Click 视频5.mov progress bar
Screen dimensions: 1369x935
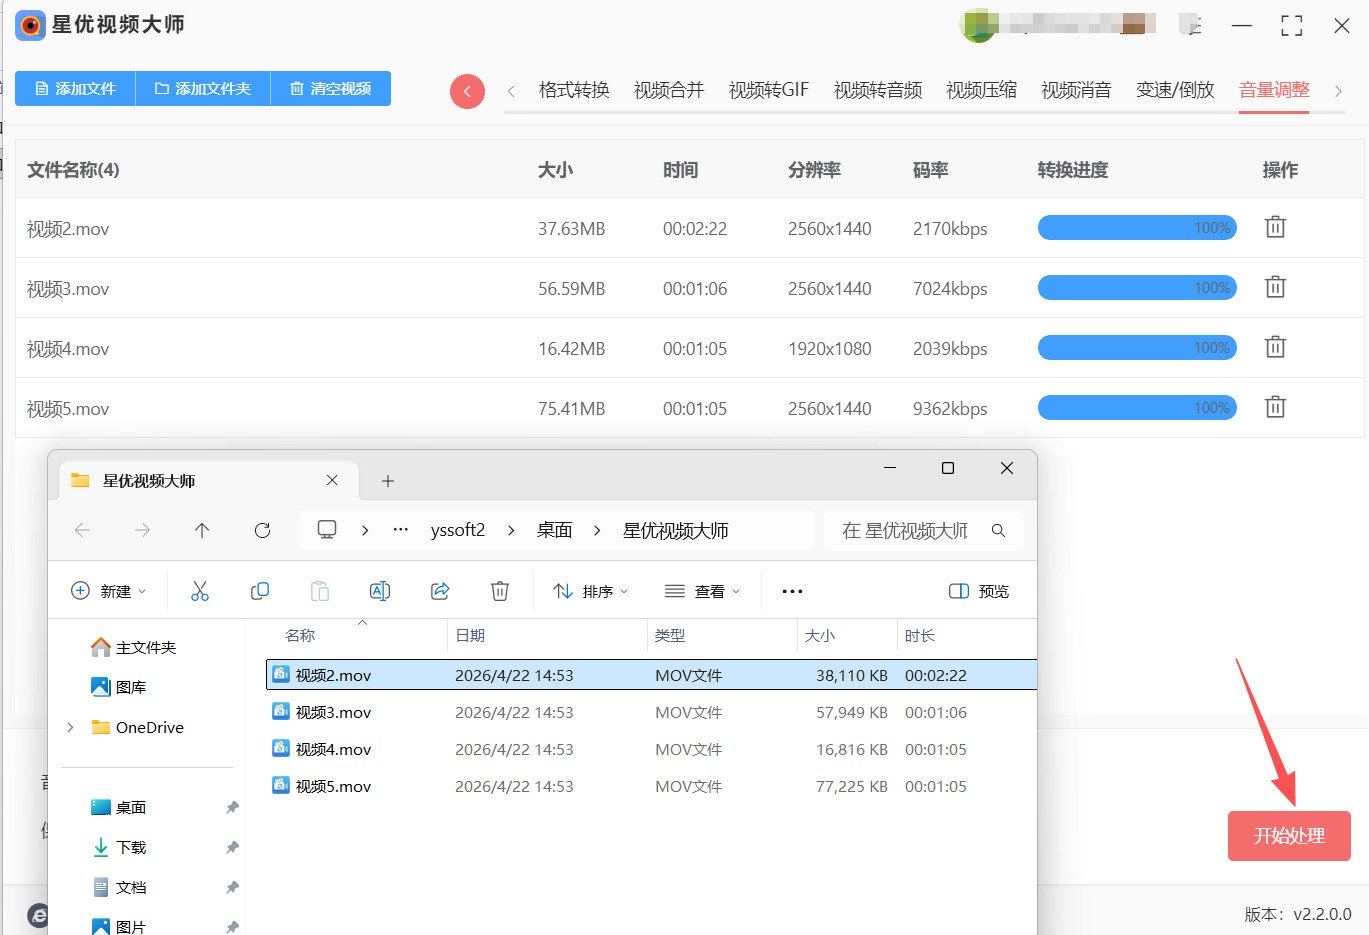pyautogui.click(x=1137, y=408)
